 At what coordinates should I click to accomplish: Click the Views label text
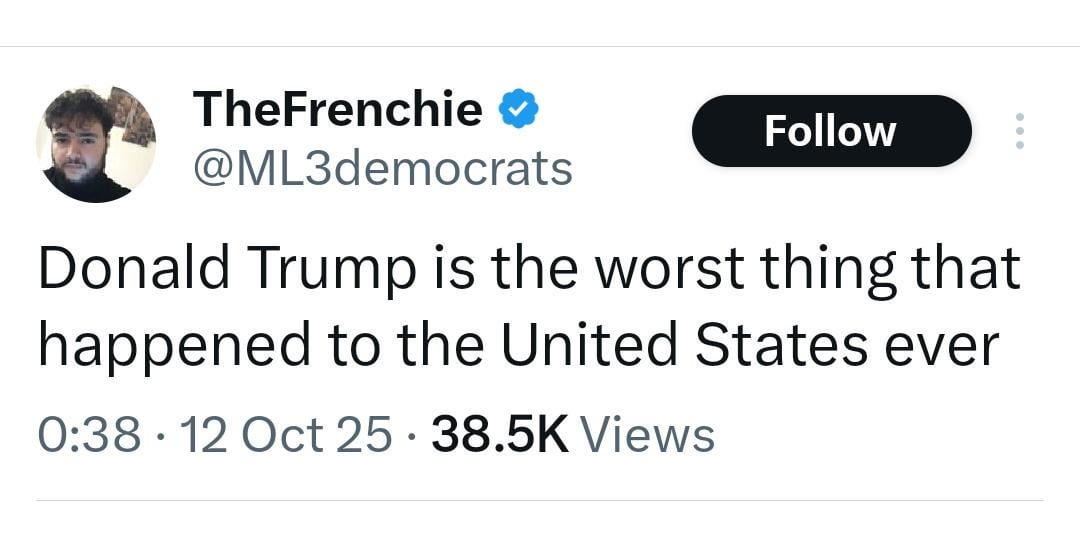click(648, 435)
